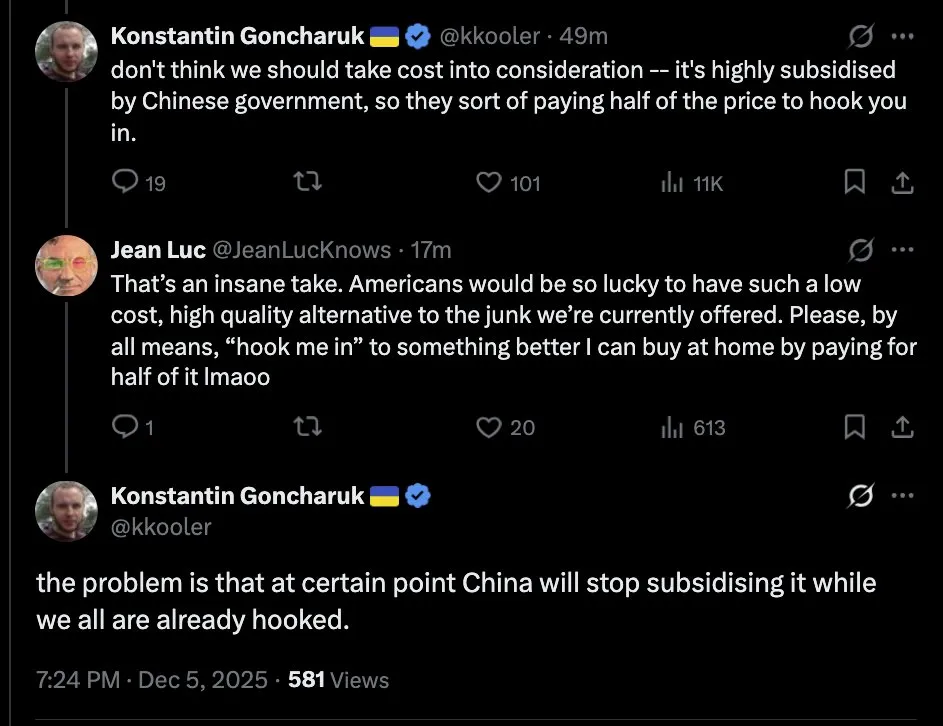Bookmark Jean Luc's tweet
The image size is (943, 726).
click(x=855, y=427)
